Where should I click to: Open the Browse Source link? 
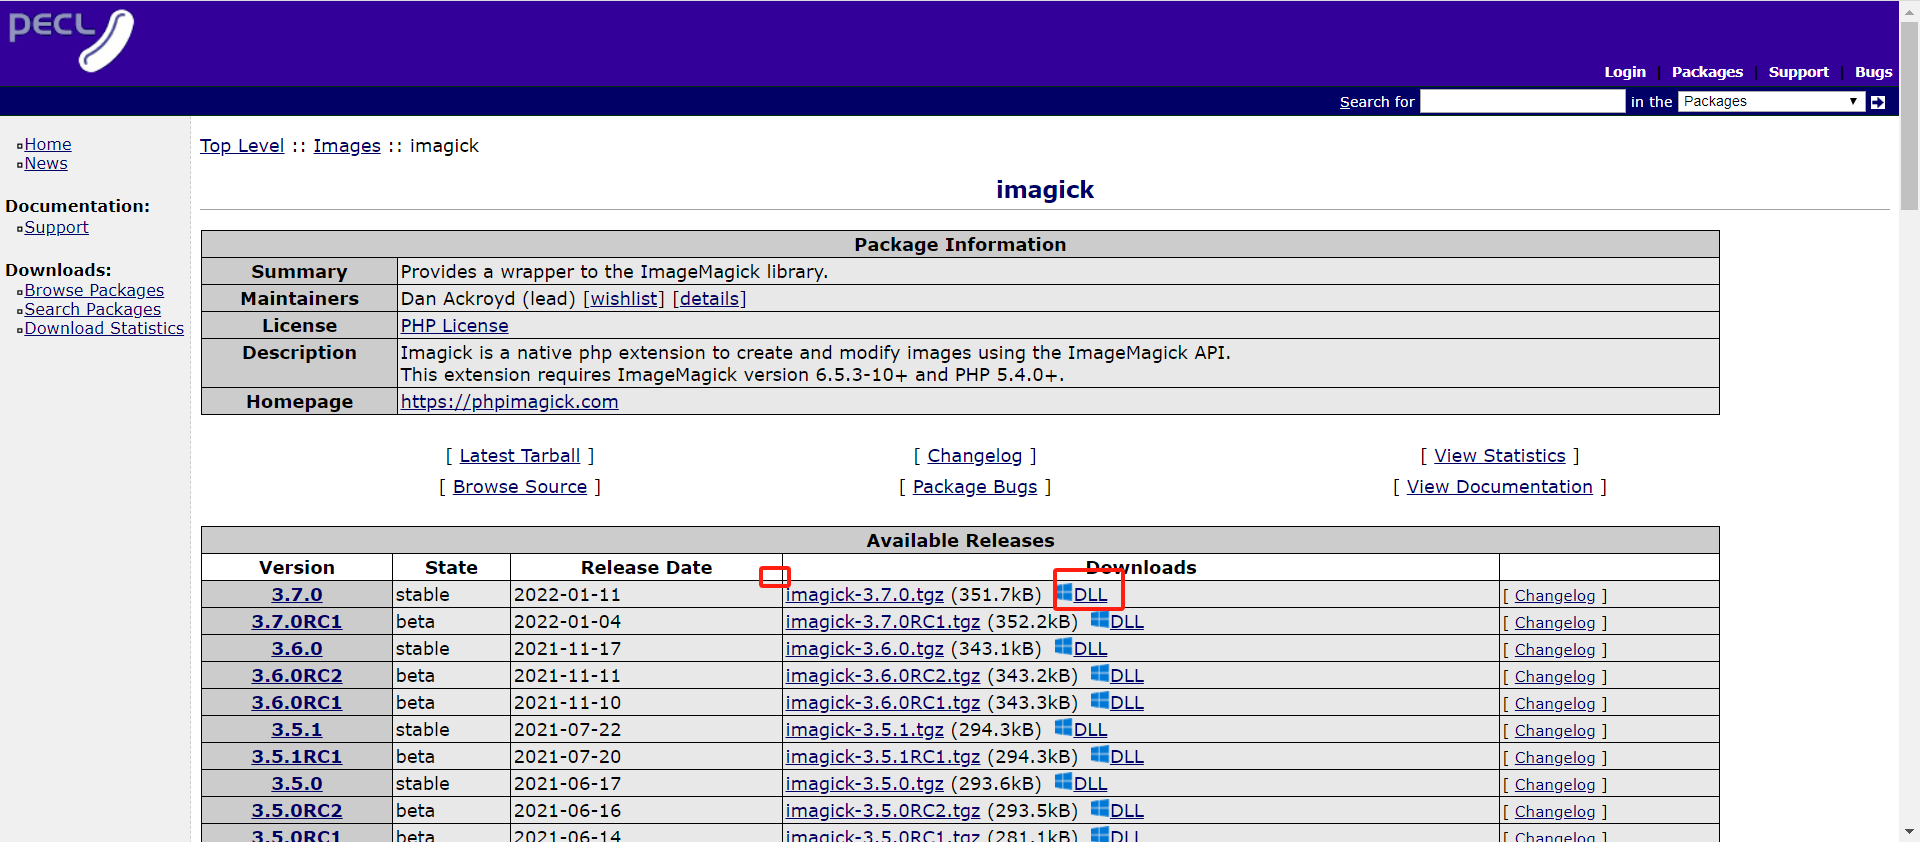coord(520,487)
